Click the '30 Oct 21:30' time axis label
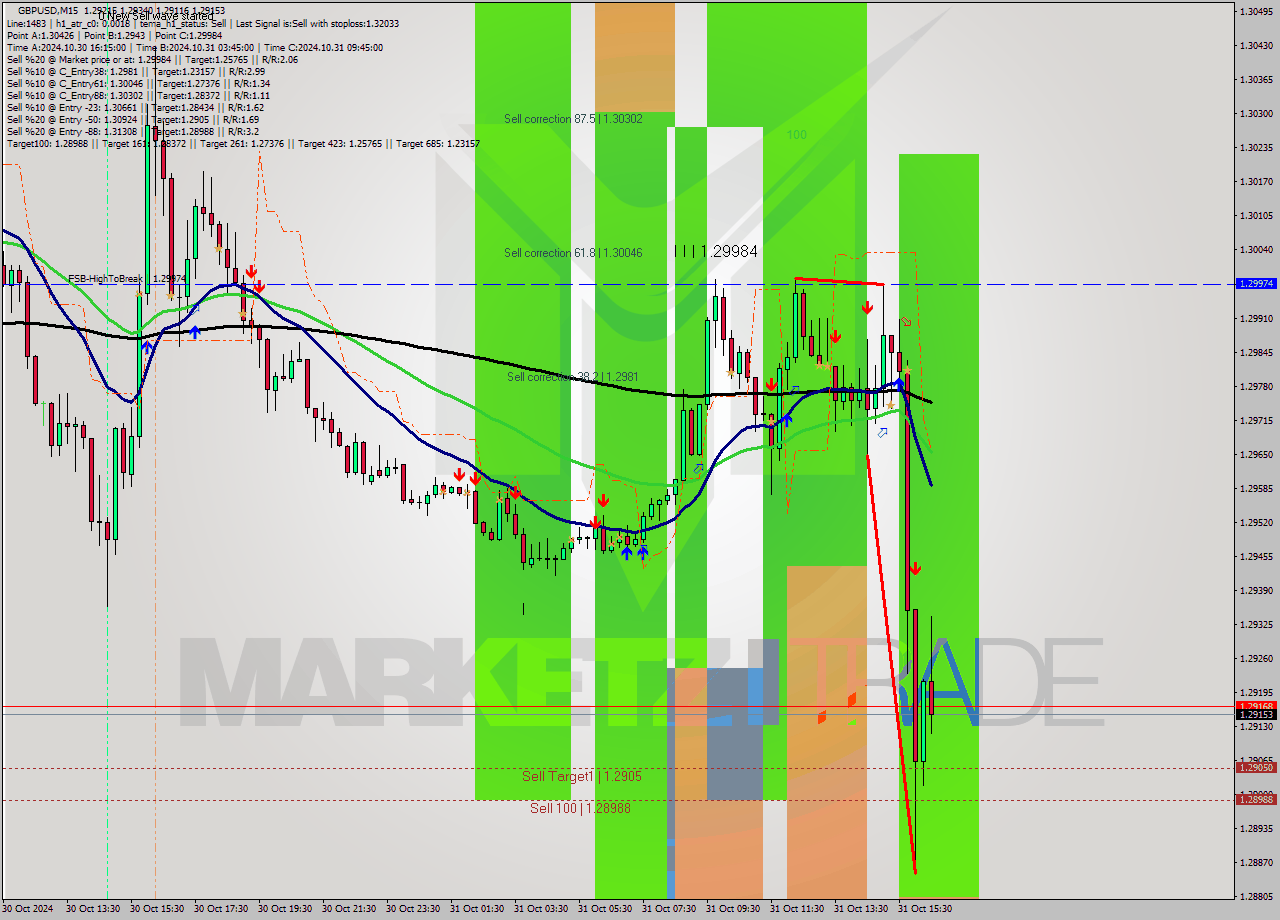This screenshot has width=1280, height=920. 350,909
